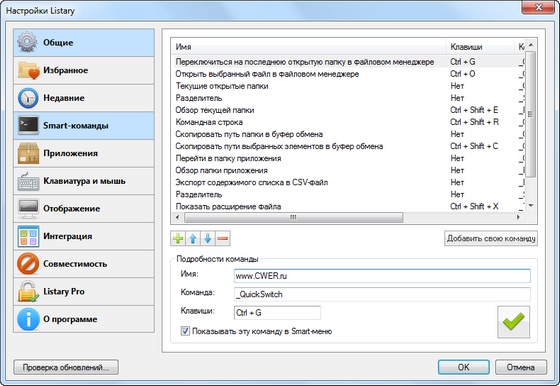The image size is (560, 386).
Task: Toggle Показывать эту команду в Smart-меню checkbox
Action: [x=185, y=331]
